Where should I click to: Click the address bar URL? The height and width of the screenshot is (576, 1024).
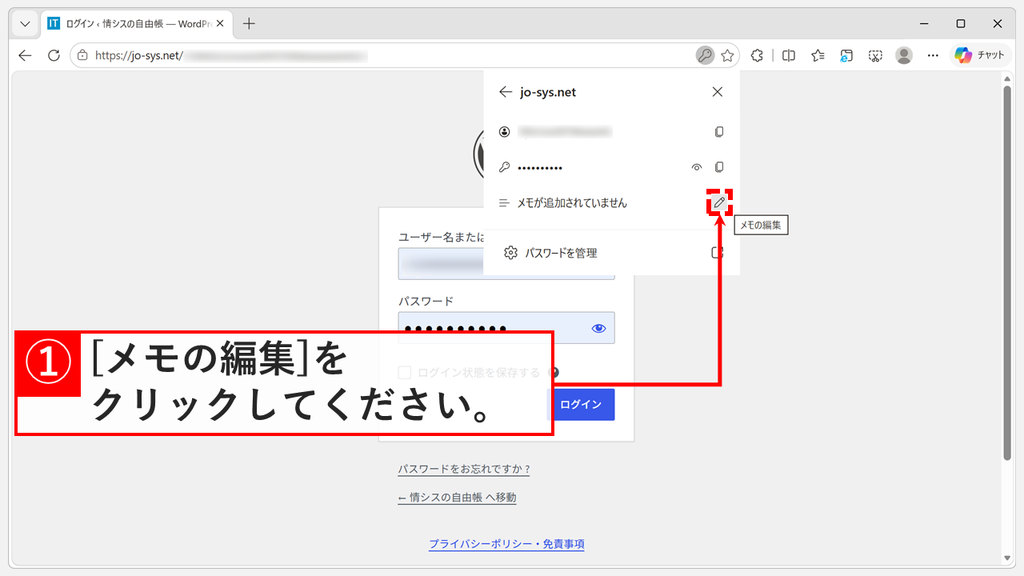(x=139, y=56)
